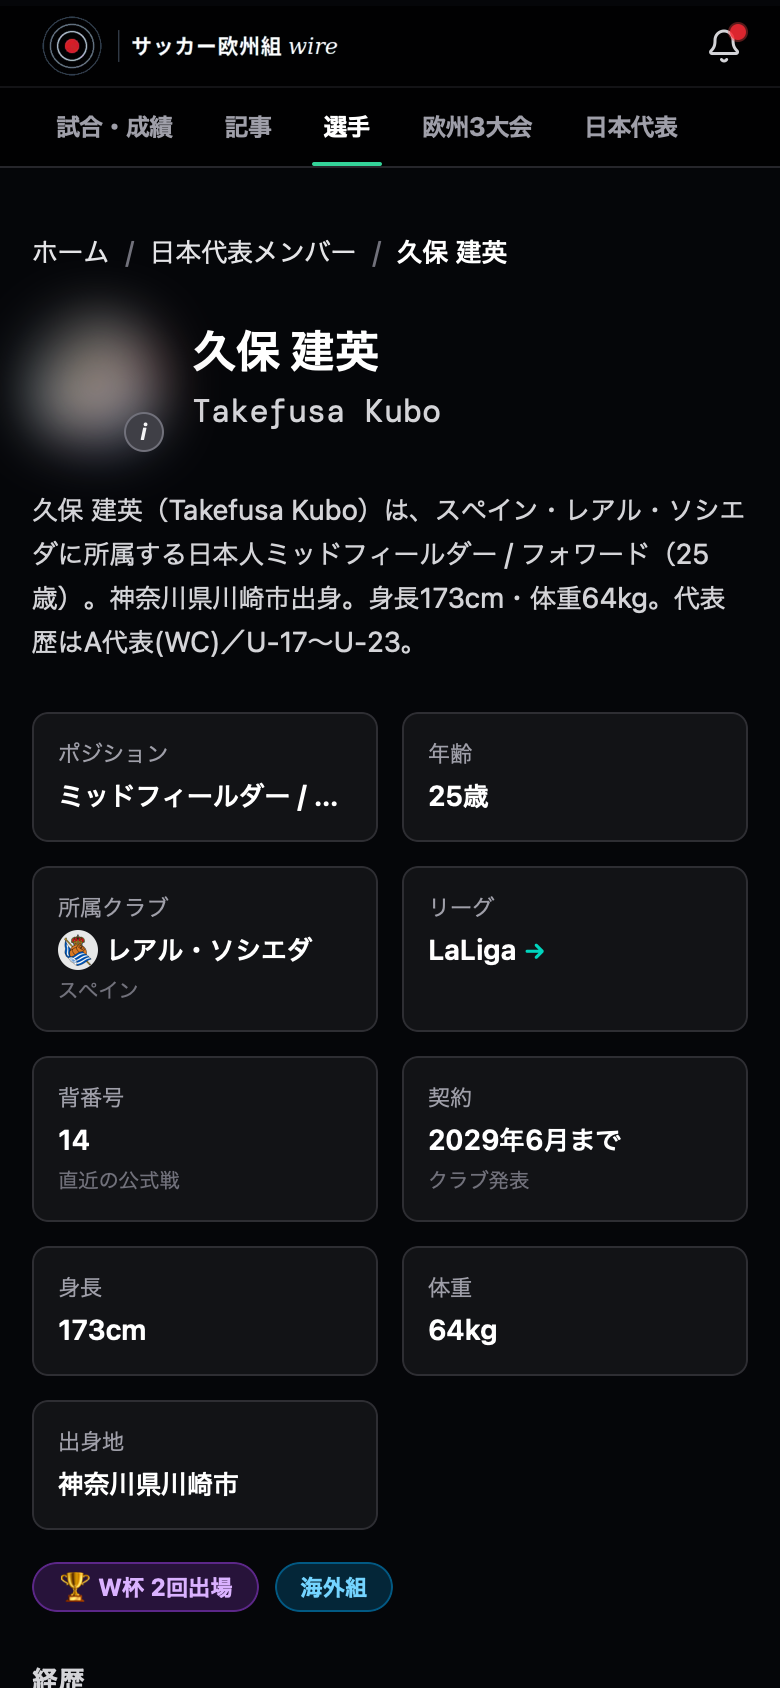Open the 日本代表 tab
Image resolution: width=780 pixels, height=1688 pixels.
631,127
